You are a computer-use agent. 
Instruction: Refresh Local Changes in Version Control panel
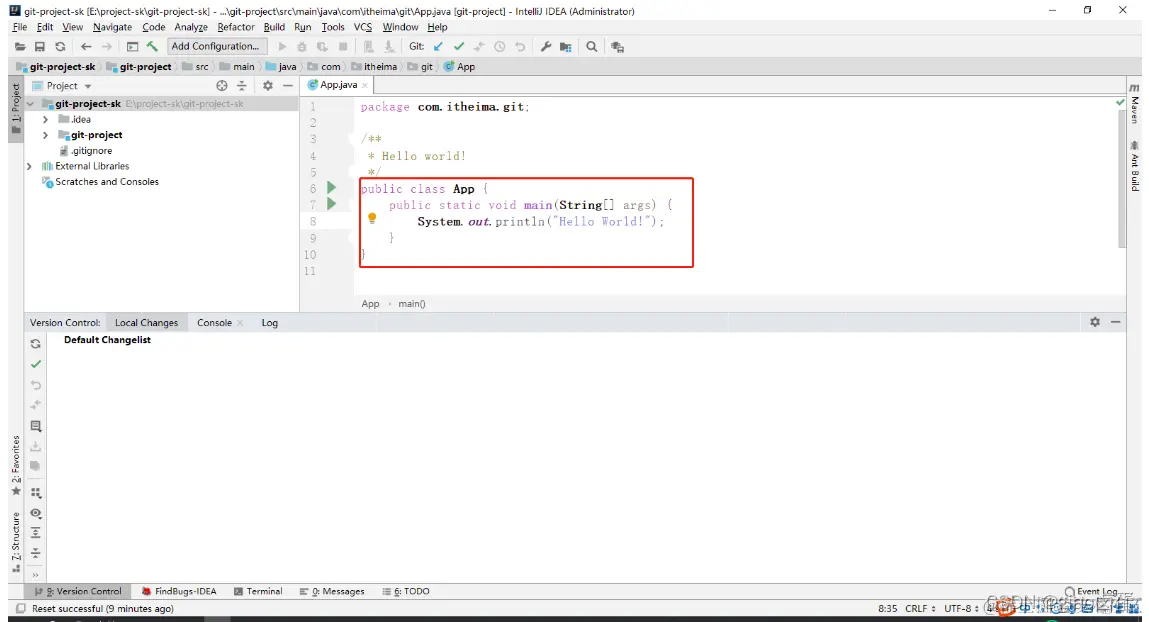click(x=35, y=344)
